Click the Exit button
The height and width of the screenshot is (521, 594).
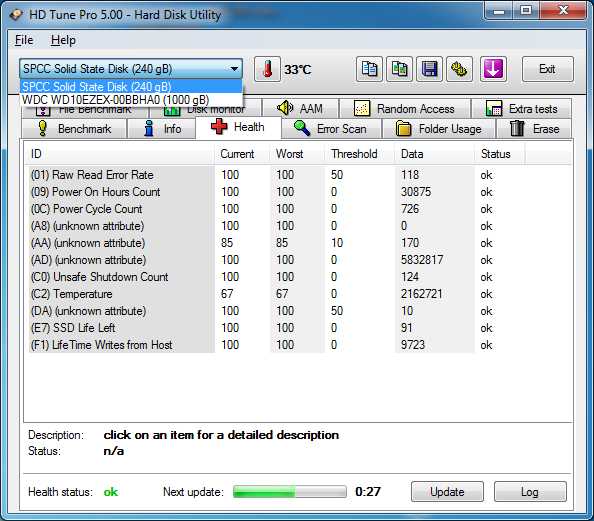(547, 69)
